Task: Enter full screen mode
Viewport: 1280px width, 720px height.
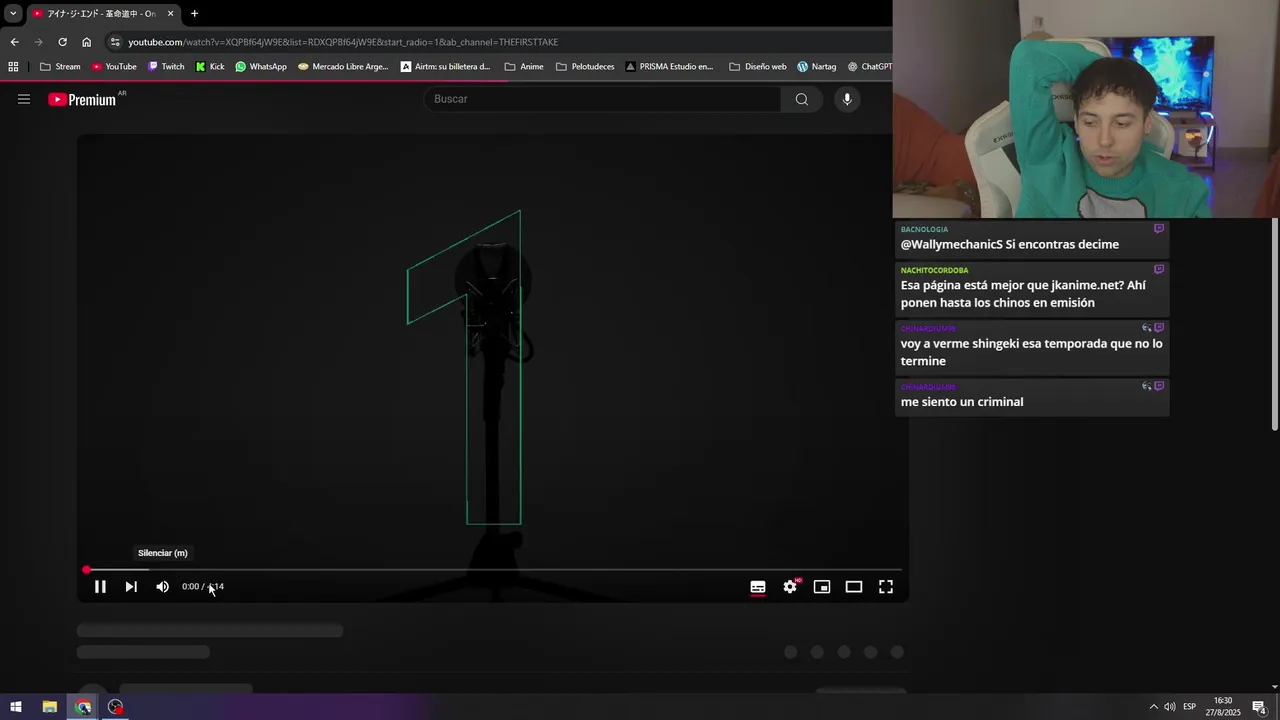Action: pyautogui.click(x=886, y=587)
